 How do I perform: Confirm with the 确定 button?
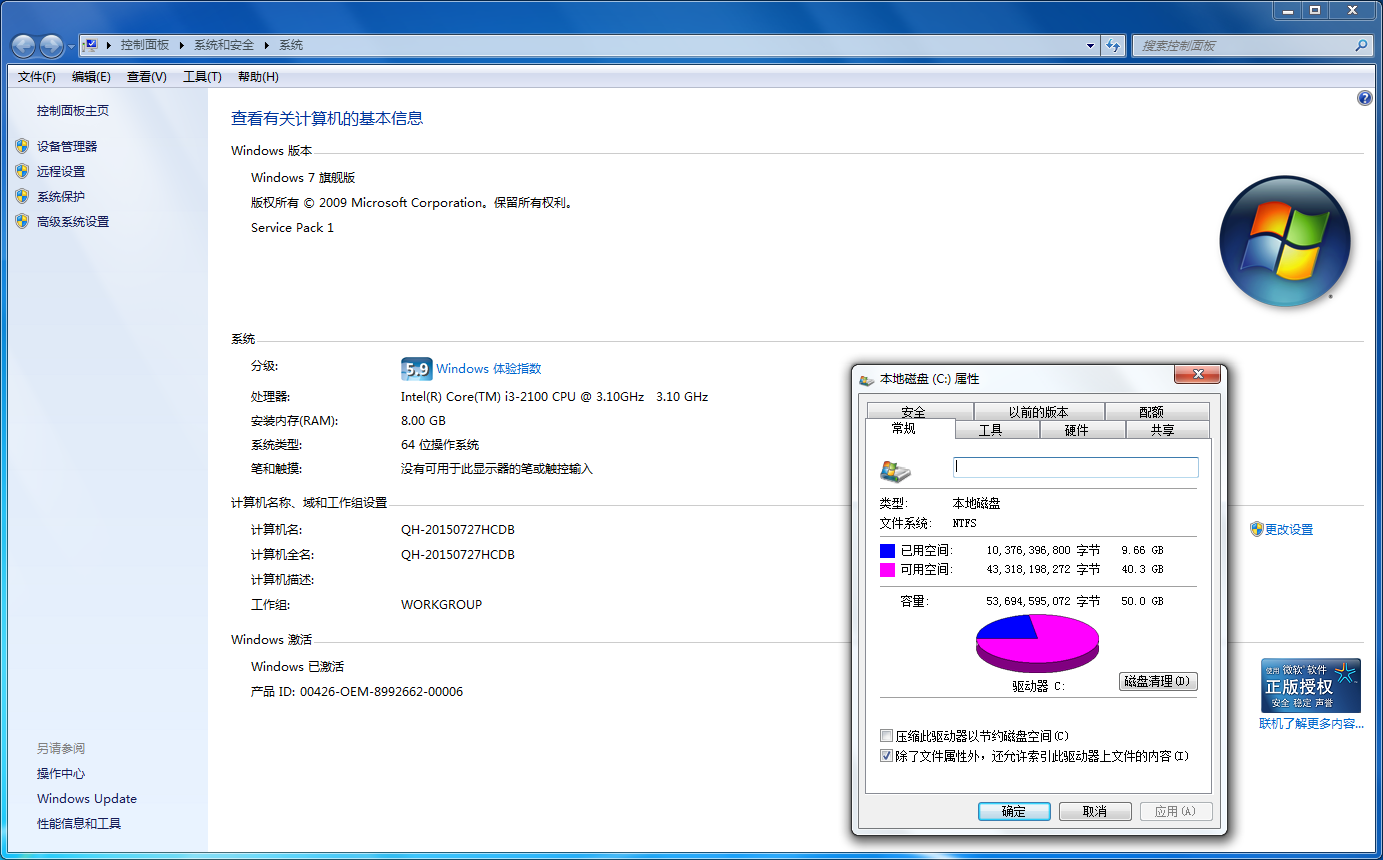[x=1014, y=811]
